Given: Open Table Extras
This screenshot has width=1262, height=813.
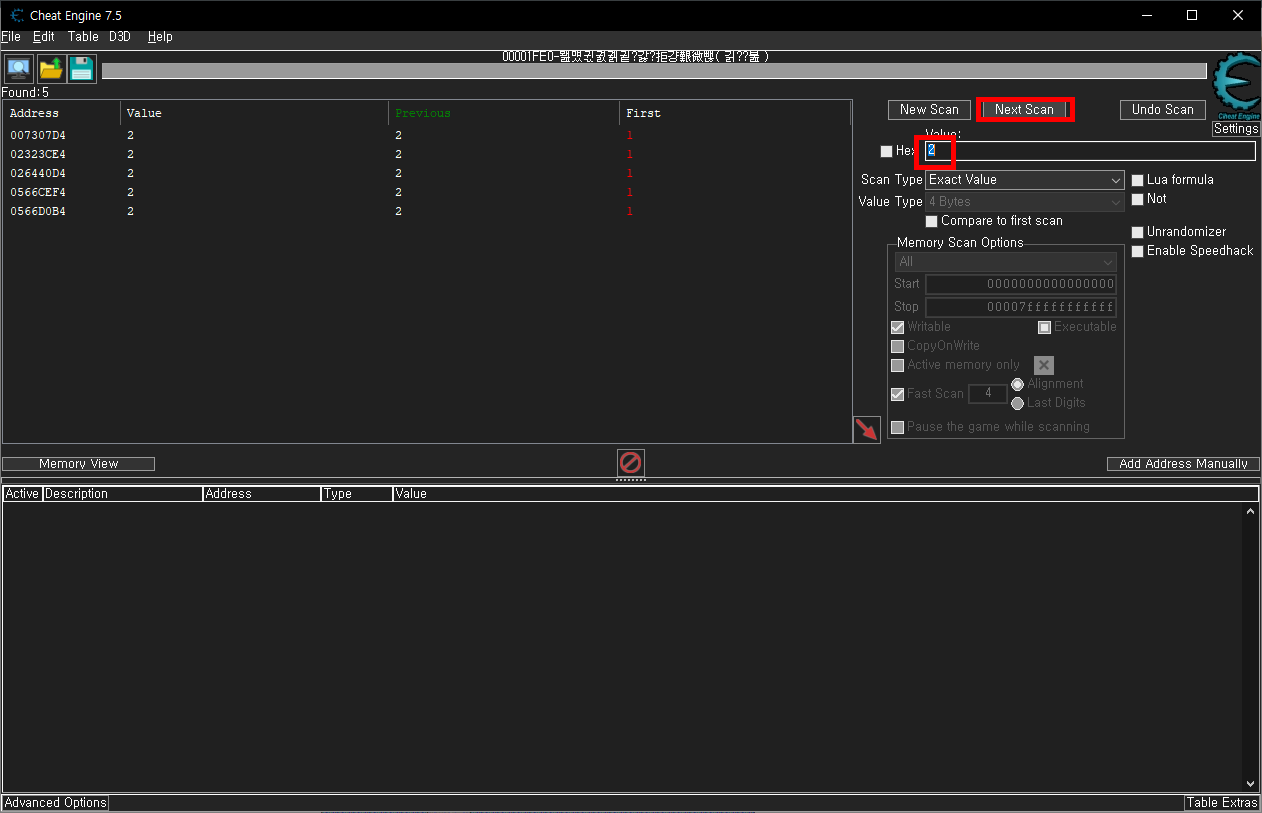Looking at the screenshot, I should [x=1222, y=803].
